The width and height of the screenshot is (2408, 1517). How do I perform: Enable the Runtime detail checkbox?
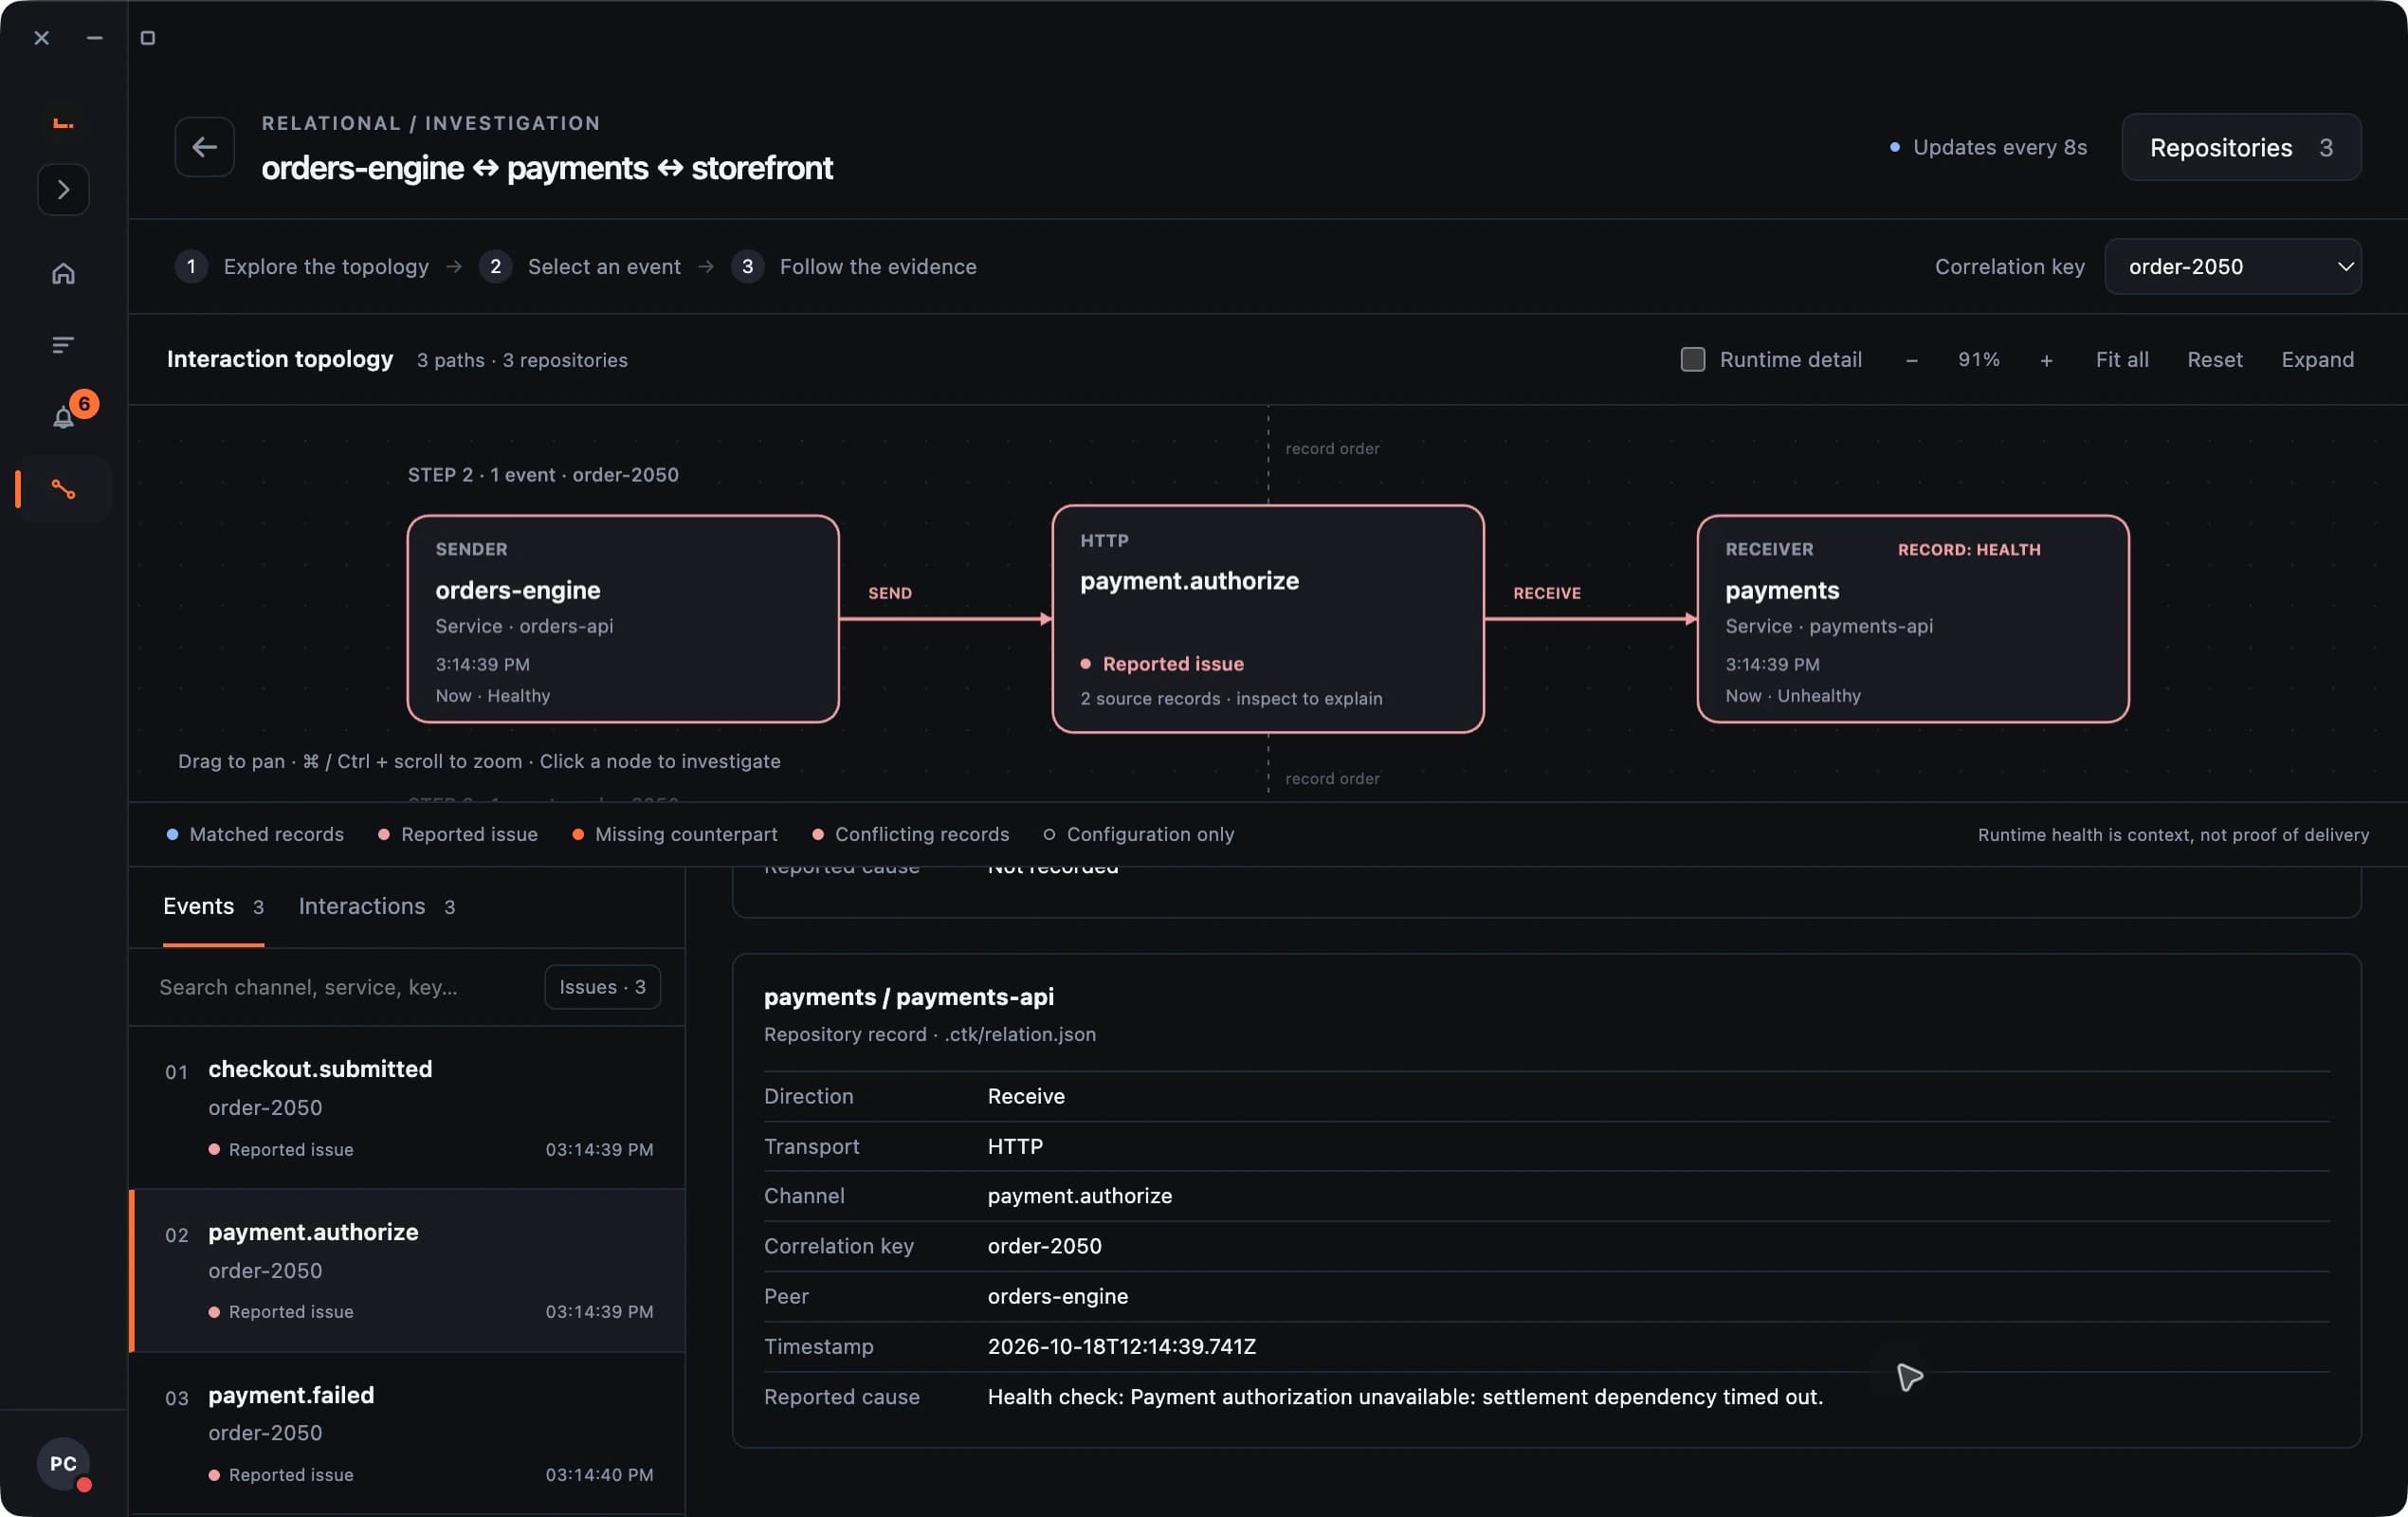point(1692,359)
